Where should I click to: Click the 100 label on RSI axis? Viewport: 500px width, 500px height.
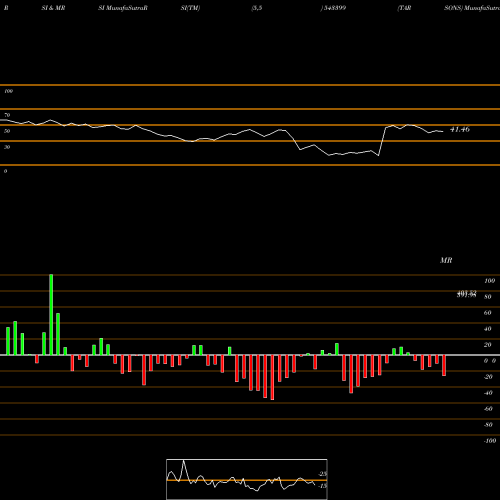(x=8, y=91)
